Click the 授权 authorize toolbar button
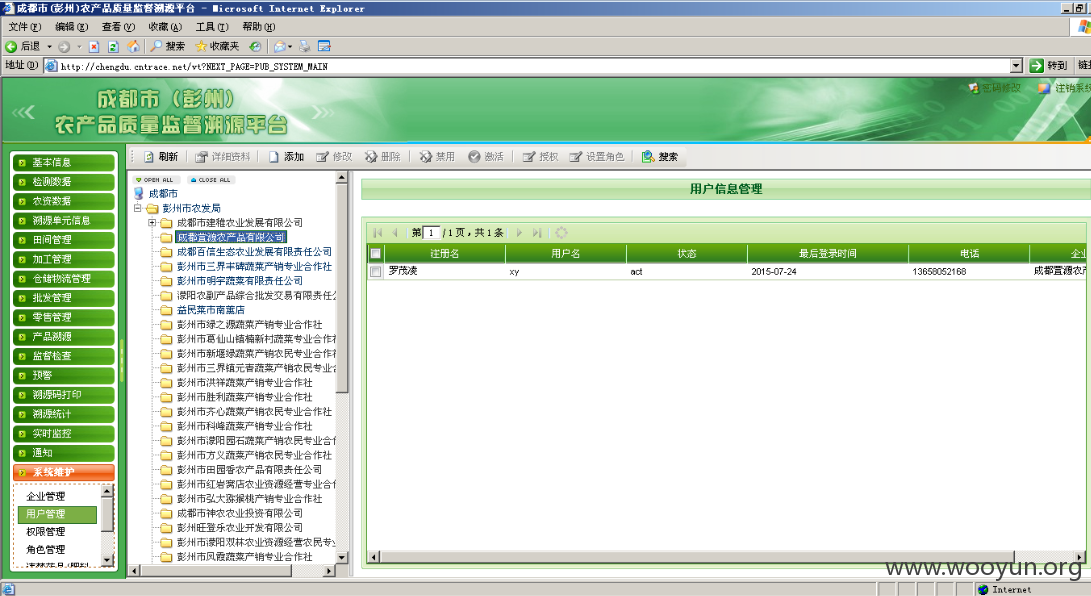The height and width of the screenshot is (596, 1091). point(540,156)
